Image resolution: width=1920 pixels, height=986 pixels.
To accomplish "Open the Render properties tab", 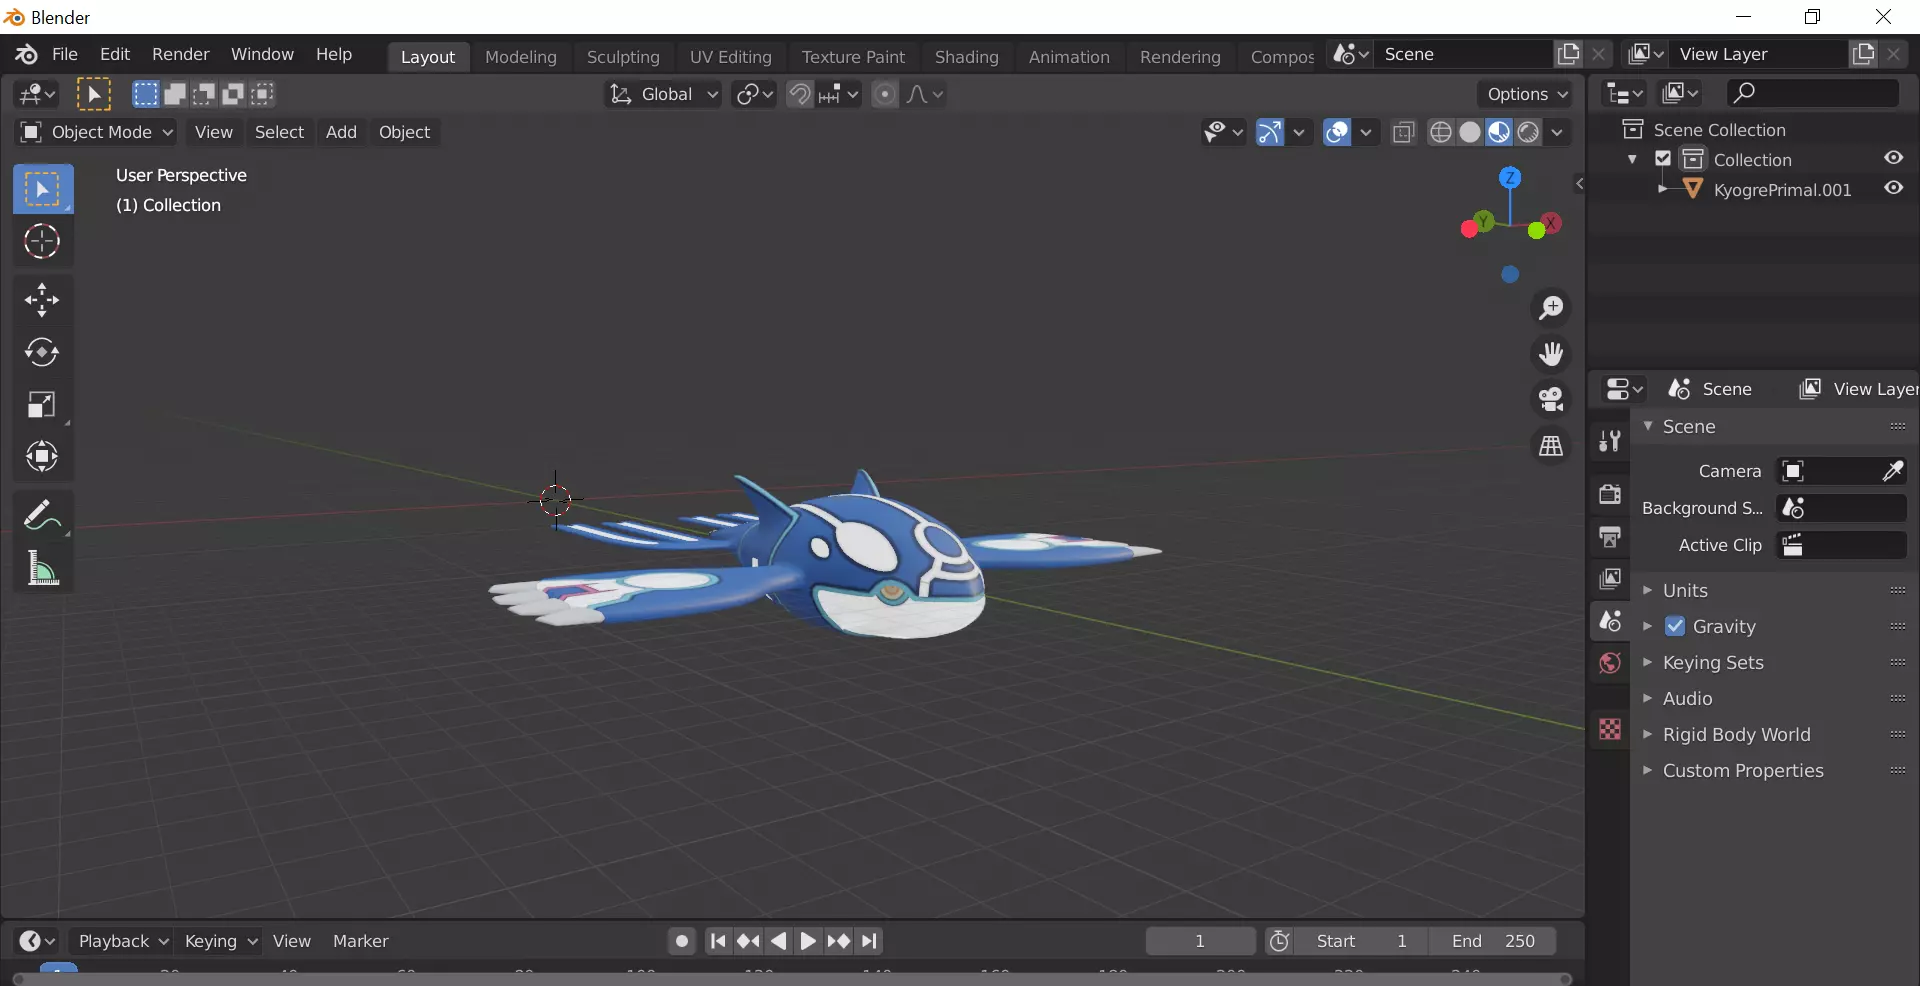I will click(1609, 494).
